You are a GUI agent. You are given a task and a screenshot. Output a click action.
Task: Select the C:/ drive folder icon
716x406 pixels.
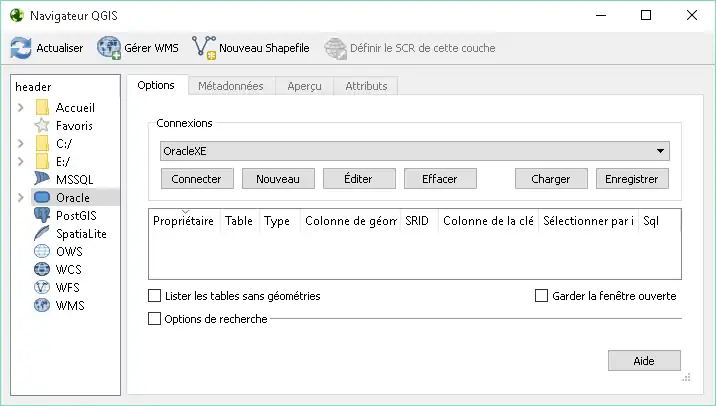point(42,143)
